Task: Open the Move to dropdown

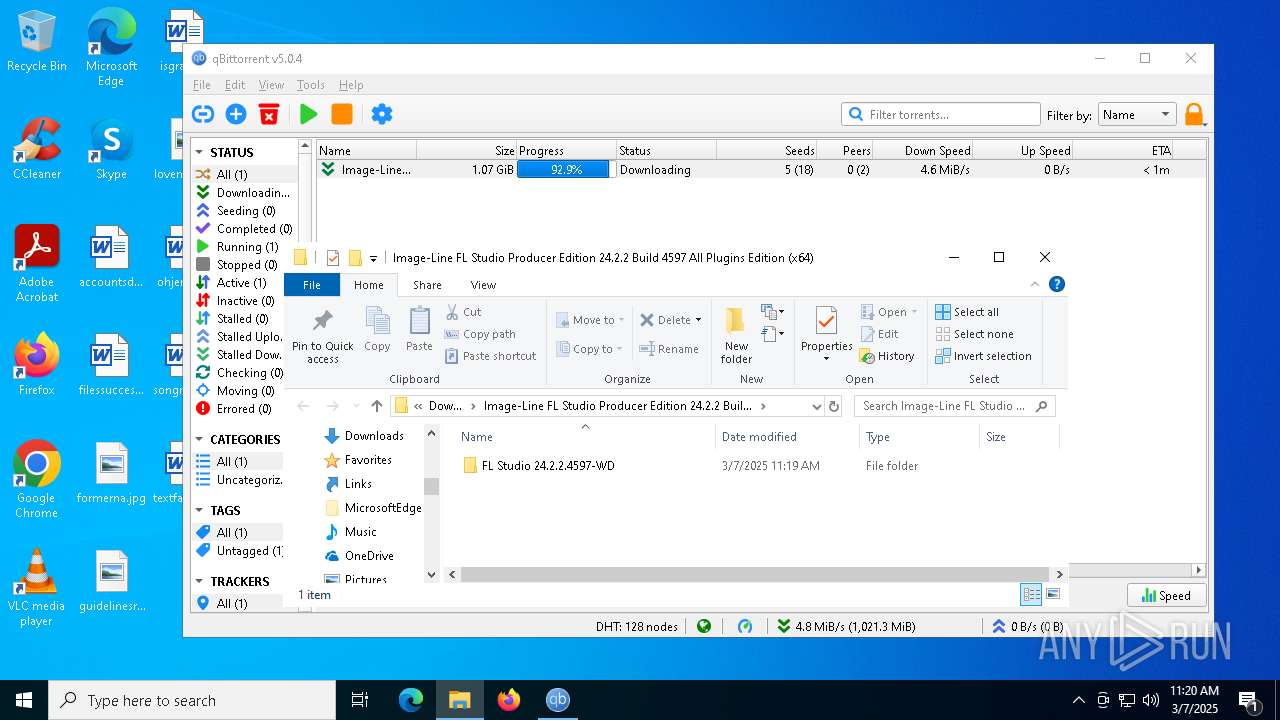Action: [x=590, y=320]
